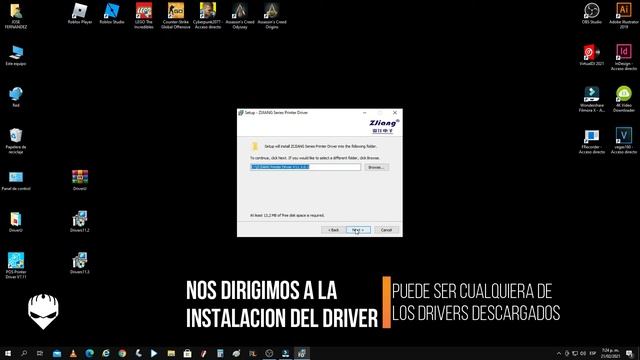Viewport: 640px width, 360px height.
Task: Select the DriverU WinRAR archive icon
Action: [80, 180]
